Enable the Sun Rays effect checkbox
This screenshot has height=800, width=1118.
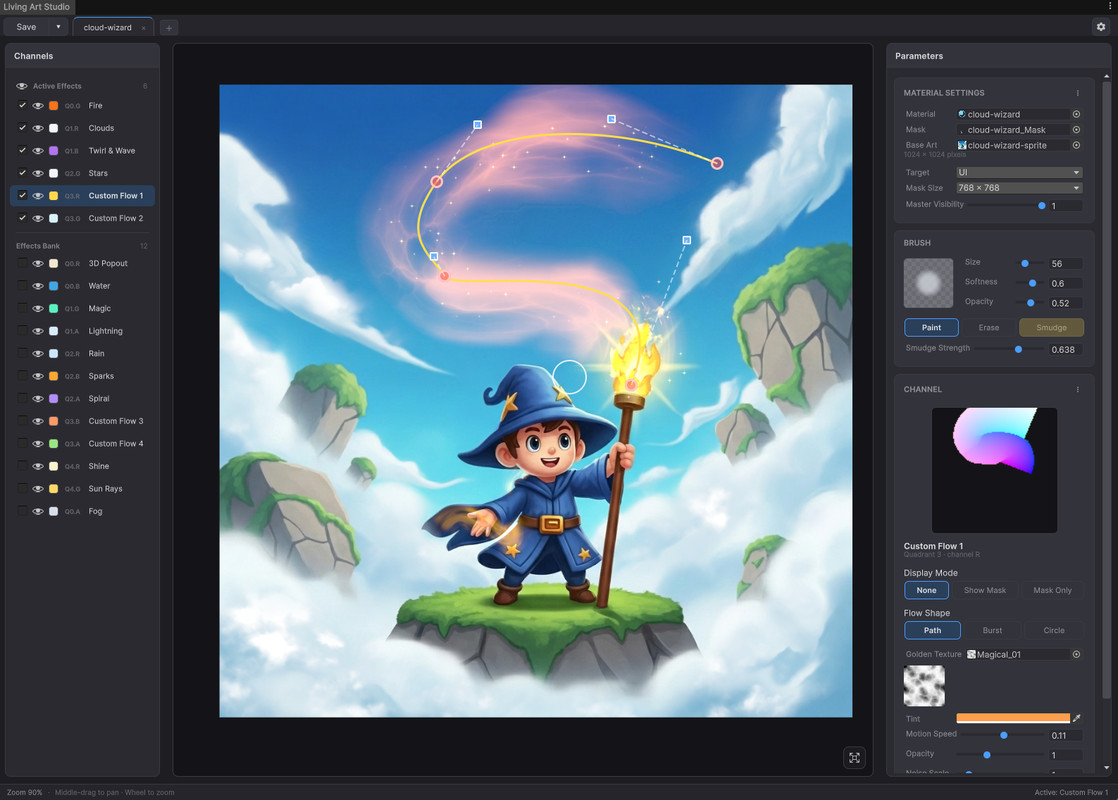click(22, 488)
